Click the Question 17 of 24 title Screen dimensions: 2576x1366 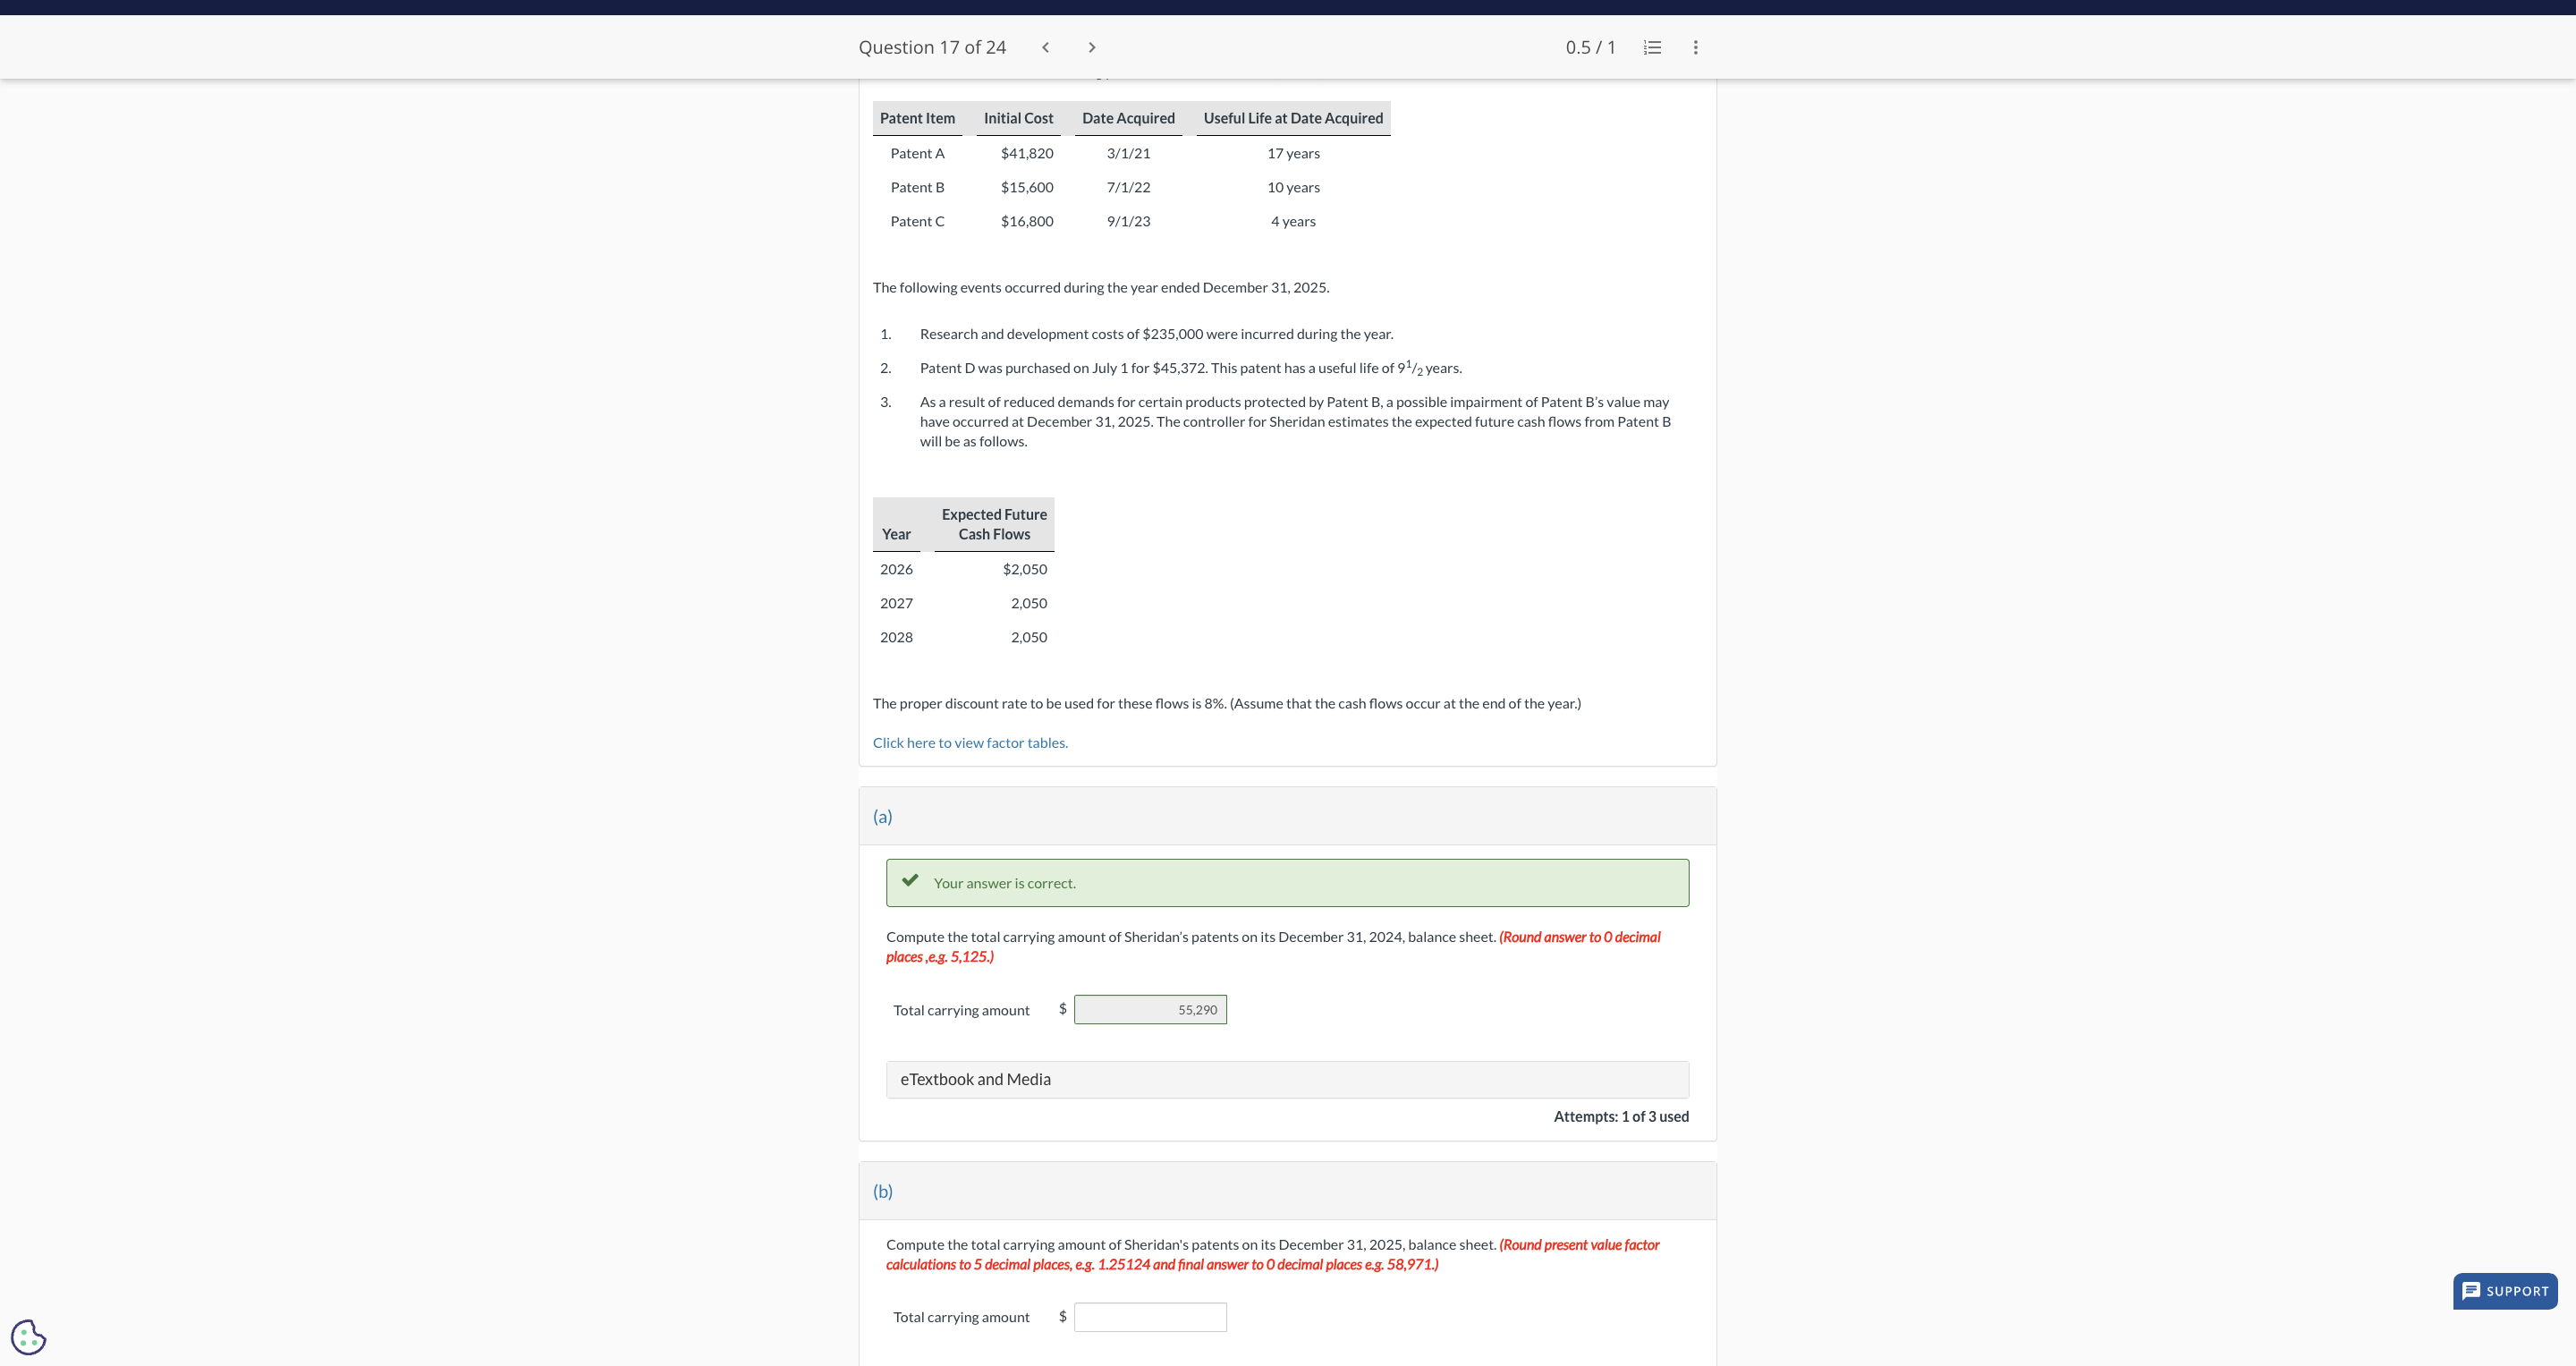[x=931, y=47]
